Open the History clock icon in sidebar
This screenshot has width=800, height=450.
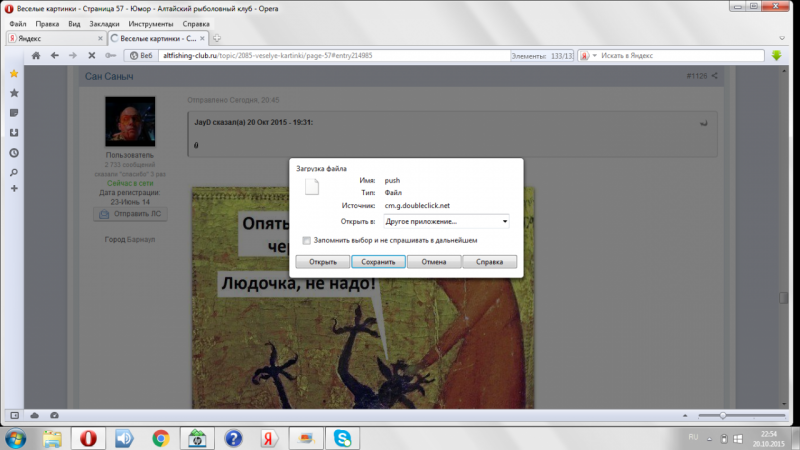(x=14, y=153)
